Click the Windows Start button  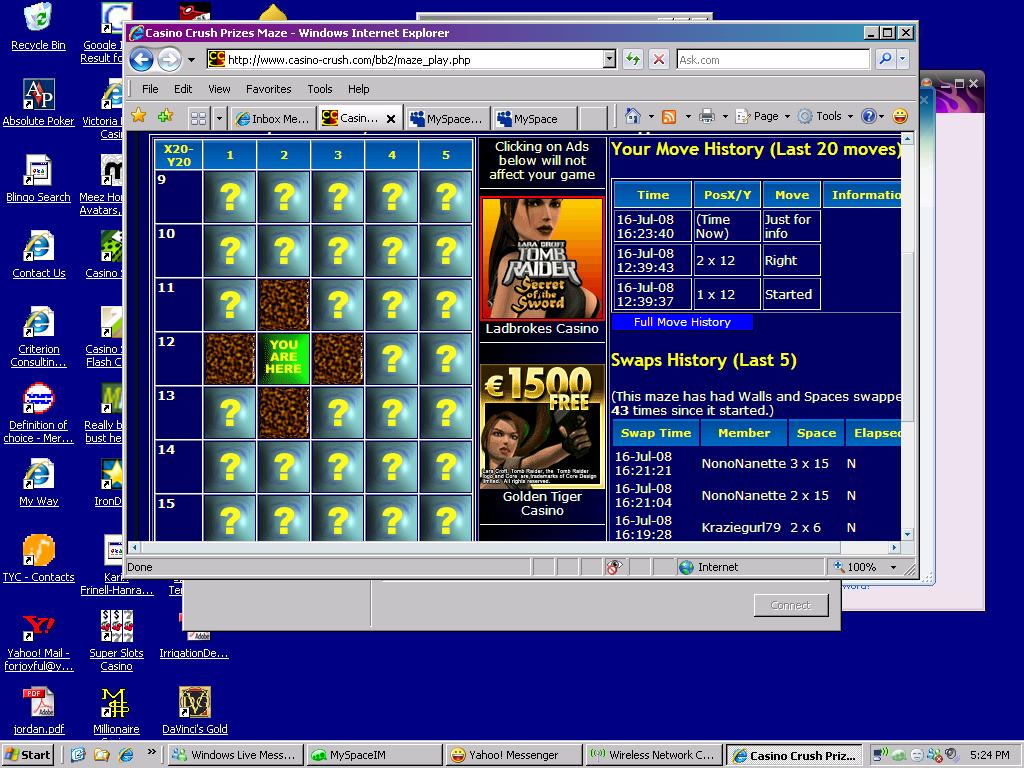(x=27, y=755)
